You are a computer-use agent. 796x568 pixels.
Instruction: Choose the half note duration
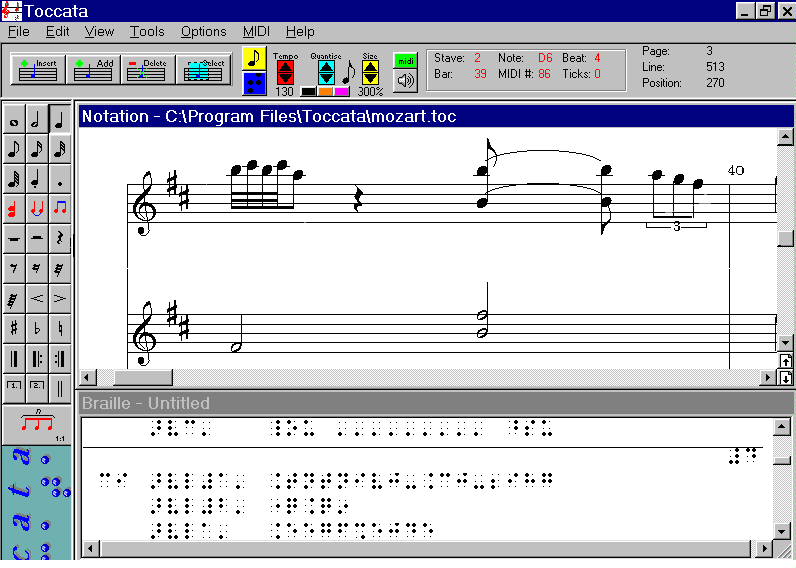tap(37, 121)
